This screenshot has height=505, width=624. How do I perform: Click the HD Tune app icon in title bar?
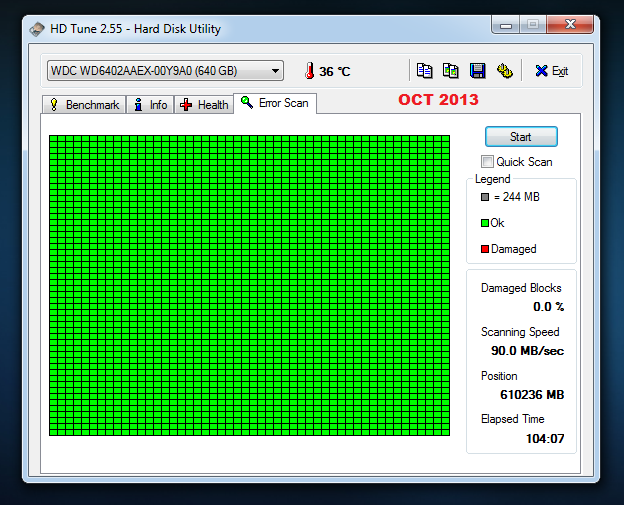(x=37, y=29)
